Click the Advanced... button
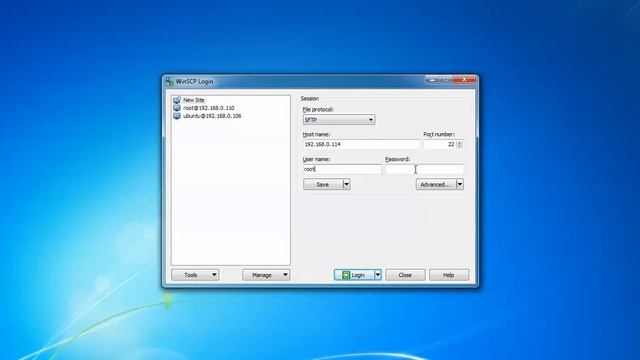640x360 pixels. (x=436, y=184)
